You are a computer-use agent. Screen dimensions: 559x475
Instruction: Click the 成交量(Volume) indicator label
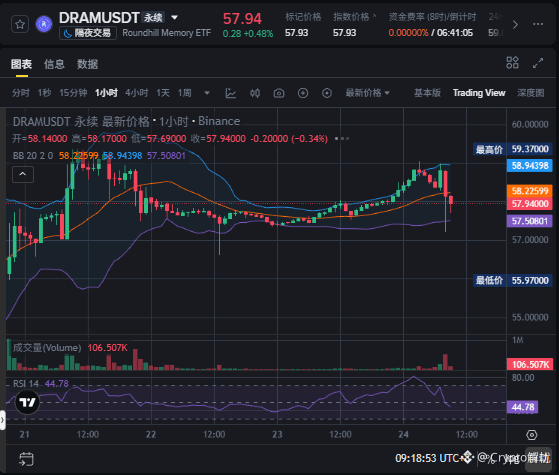pyautogui.click(x=47, y=348)
